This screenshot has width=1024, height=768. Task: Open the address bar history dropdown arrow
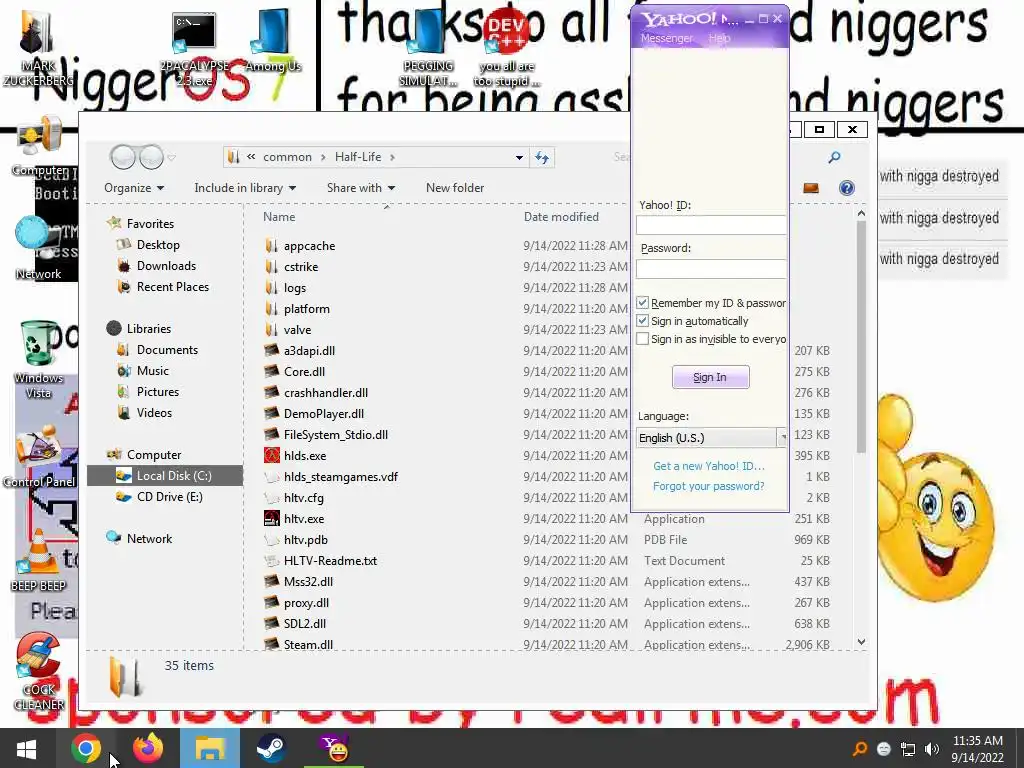[x=519, y=157]
